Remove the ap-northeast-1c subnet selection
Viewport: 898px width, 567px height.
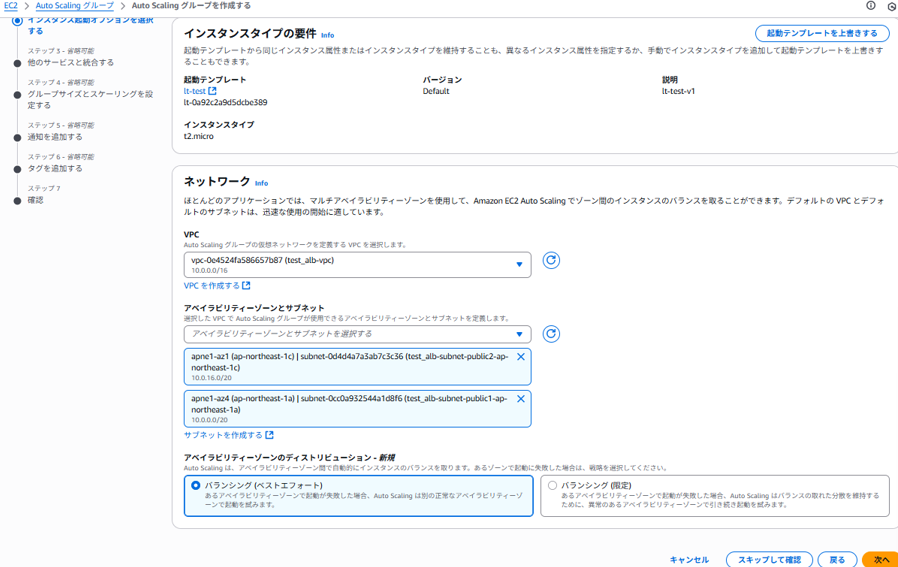[x=521, y=357]
